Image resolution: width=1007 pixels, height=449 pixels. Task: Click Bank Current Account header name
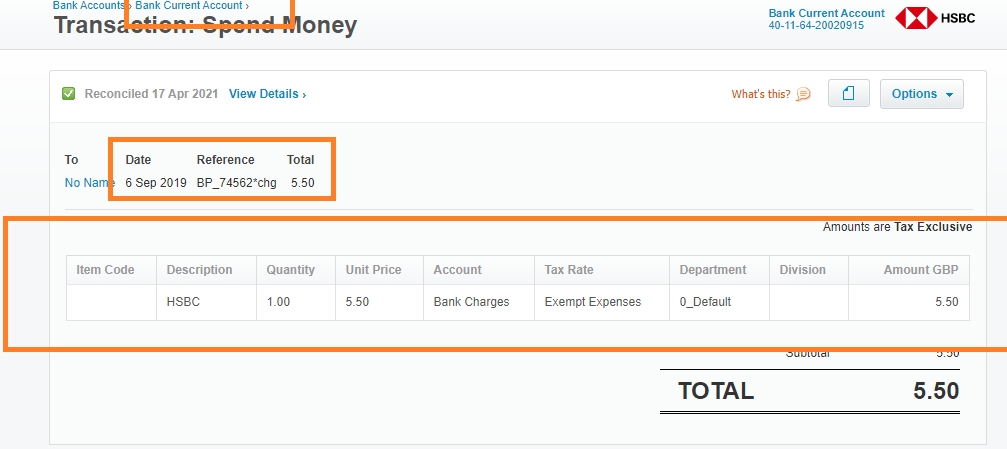(x=827, y=13)
